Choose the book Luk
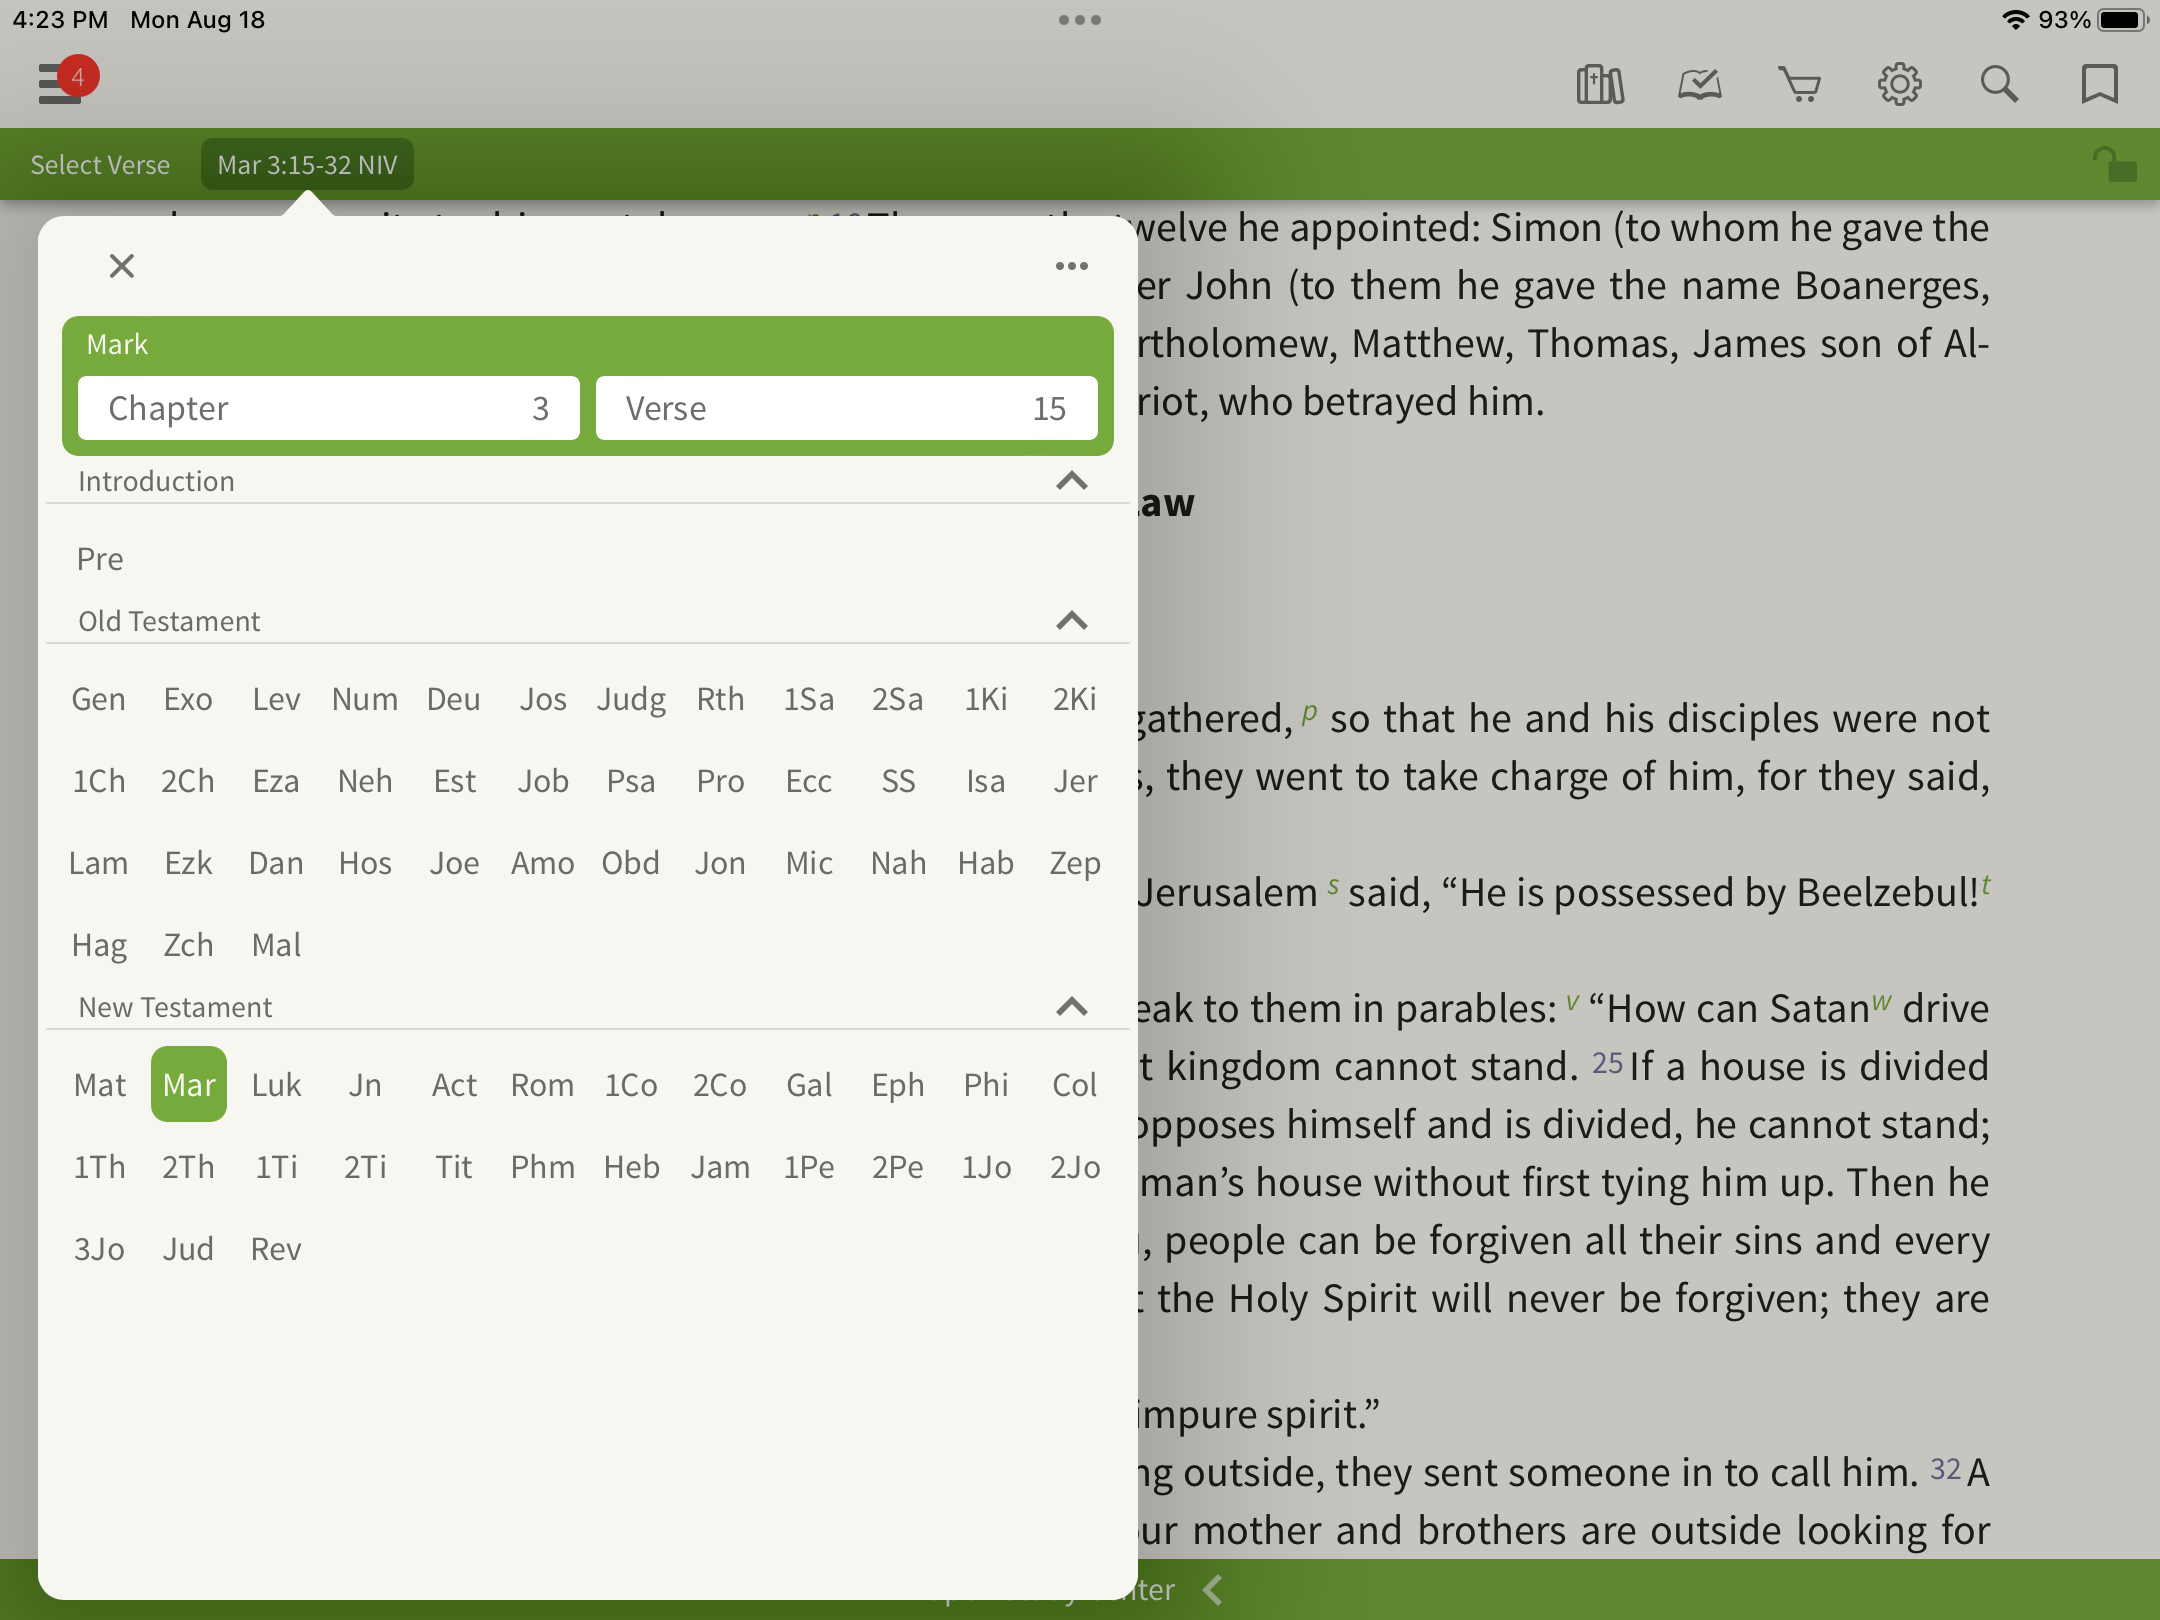Screen dimensions: 2160x1620 click(x=276, y=1085)
